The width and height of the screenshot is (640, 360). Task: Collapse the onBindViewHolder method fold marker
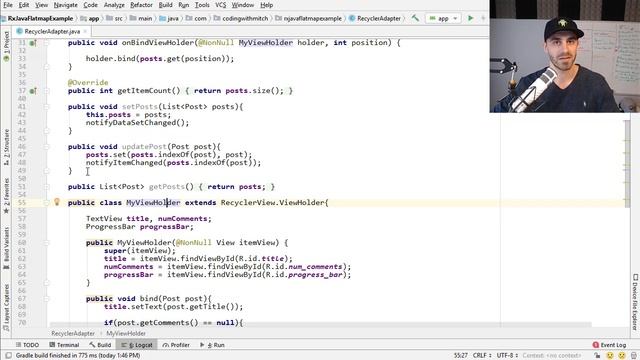click(x=46, y=43)
